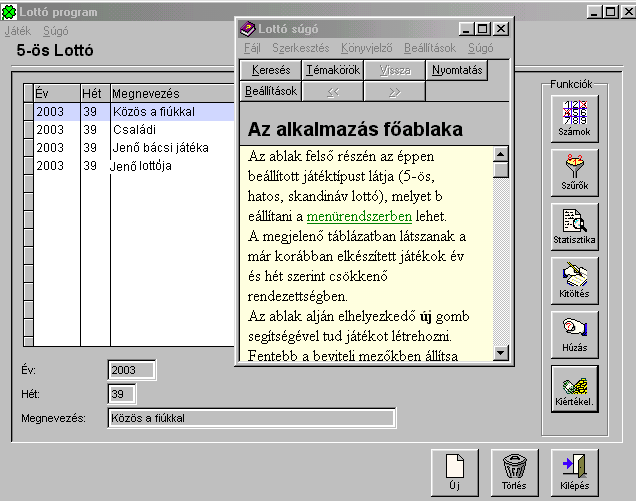Select the 'Jenő lottója' row

coord(134,166)
